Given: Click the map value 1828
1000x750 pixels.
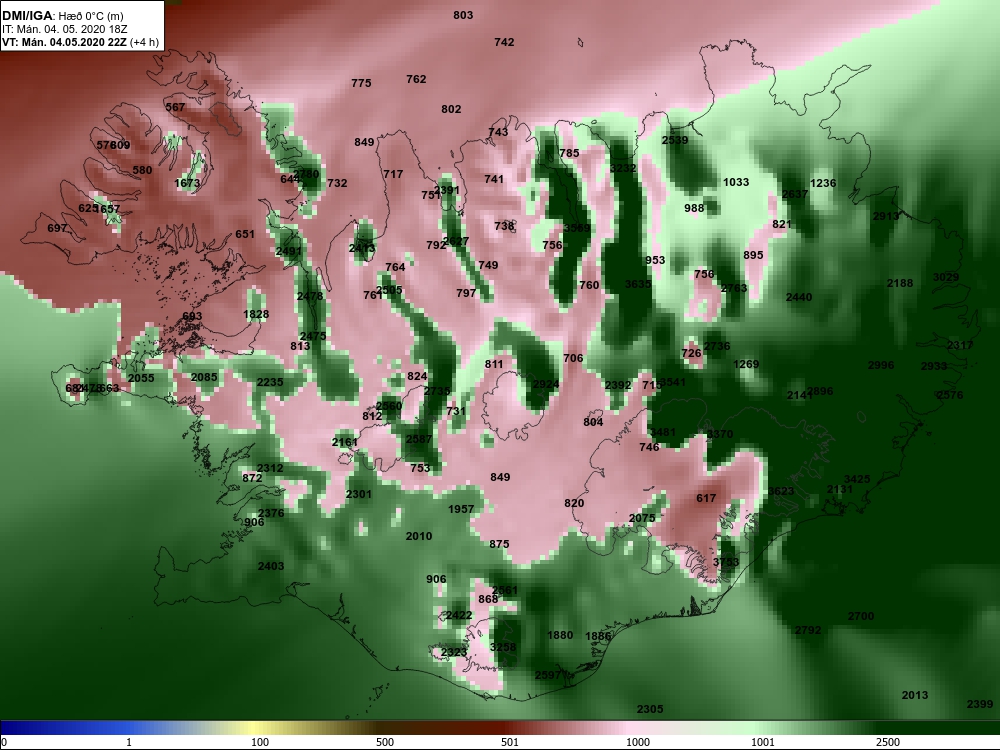Looking at the screenshot, I should click(256, 314).
